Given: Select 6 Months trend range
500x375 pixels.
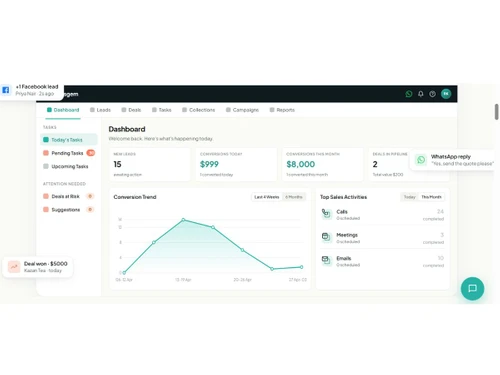Looking at the screenshot, I should pos(294,197).
